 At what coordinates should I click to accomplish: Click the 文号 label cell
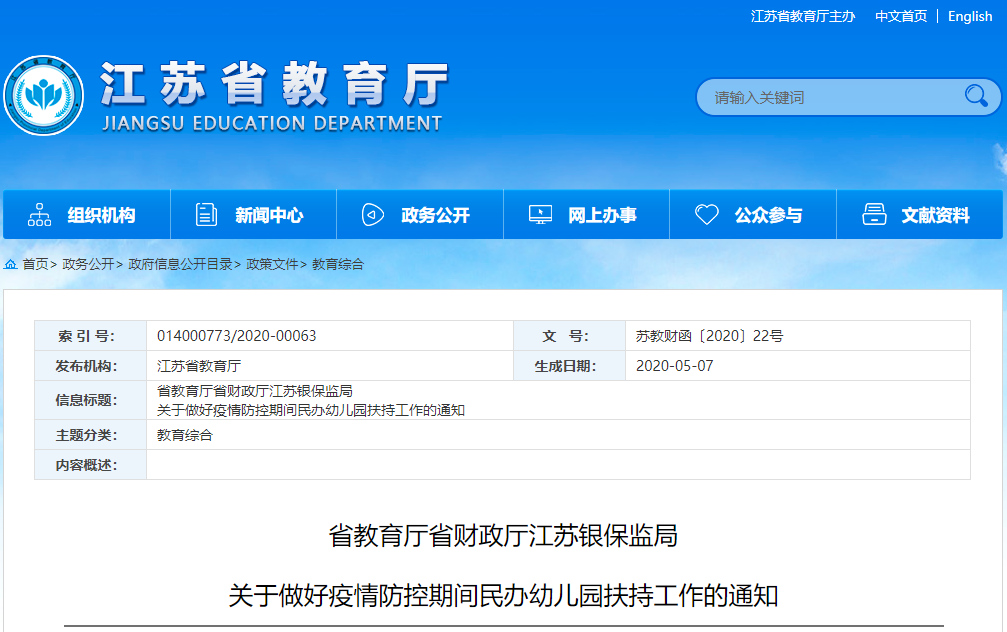click(570, 336)
